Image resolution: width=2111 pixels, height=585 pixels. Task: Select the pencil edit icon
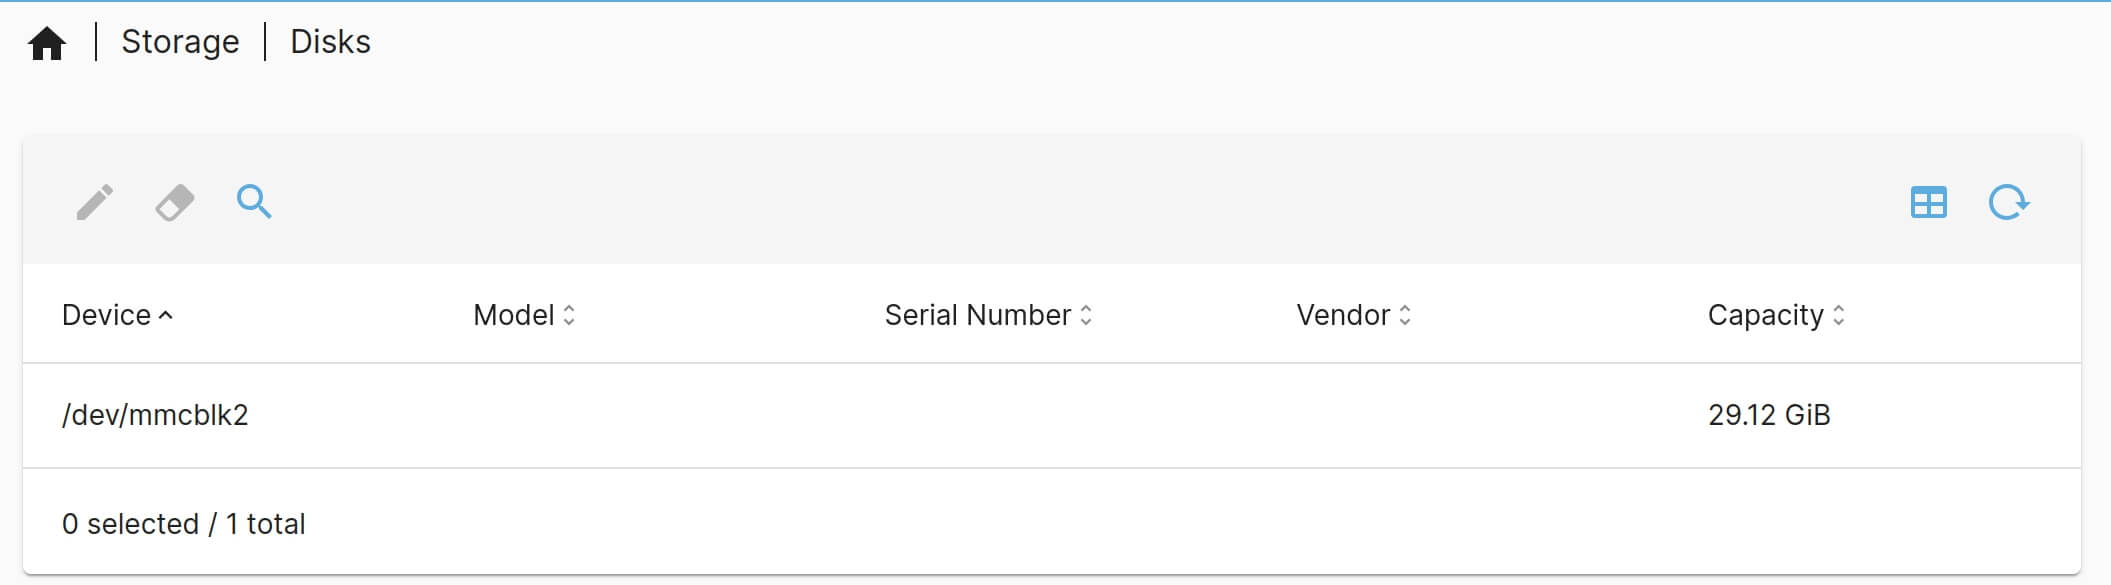tap(95, 201)
